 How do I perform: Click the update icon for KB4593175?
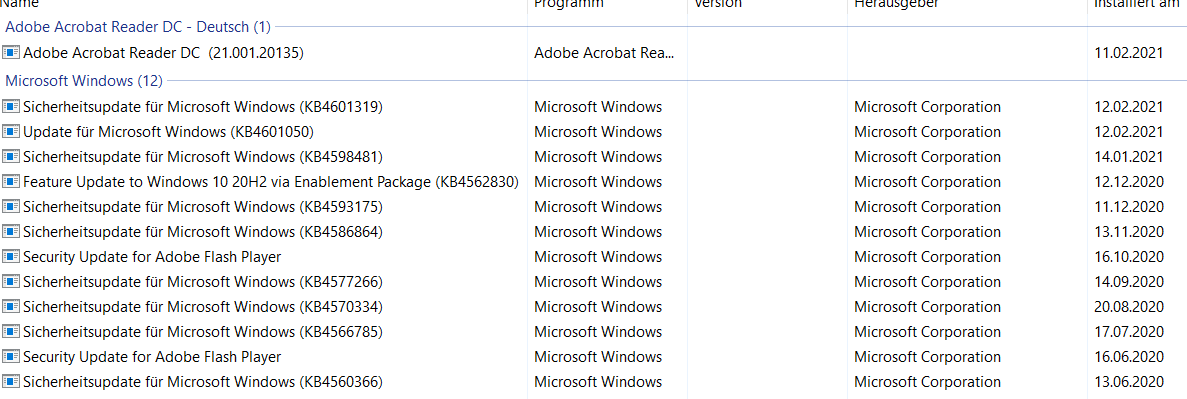(x=11, y=207)
